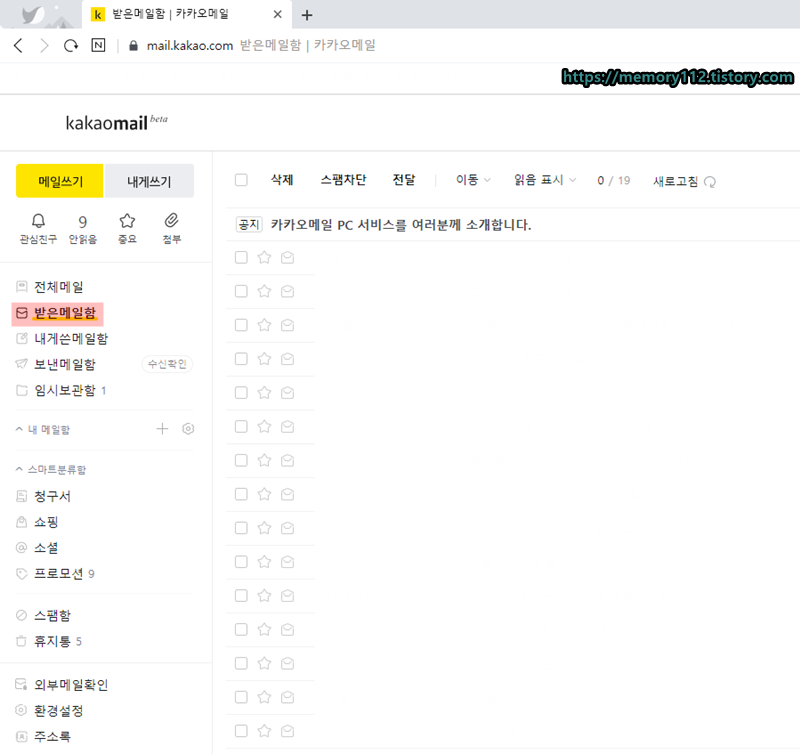The height and width of the screenshot is (754, 800).
Task: Reload the page in browser toolbar
Action: pos(71,46)
